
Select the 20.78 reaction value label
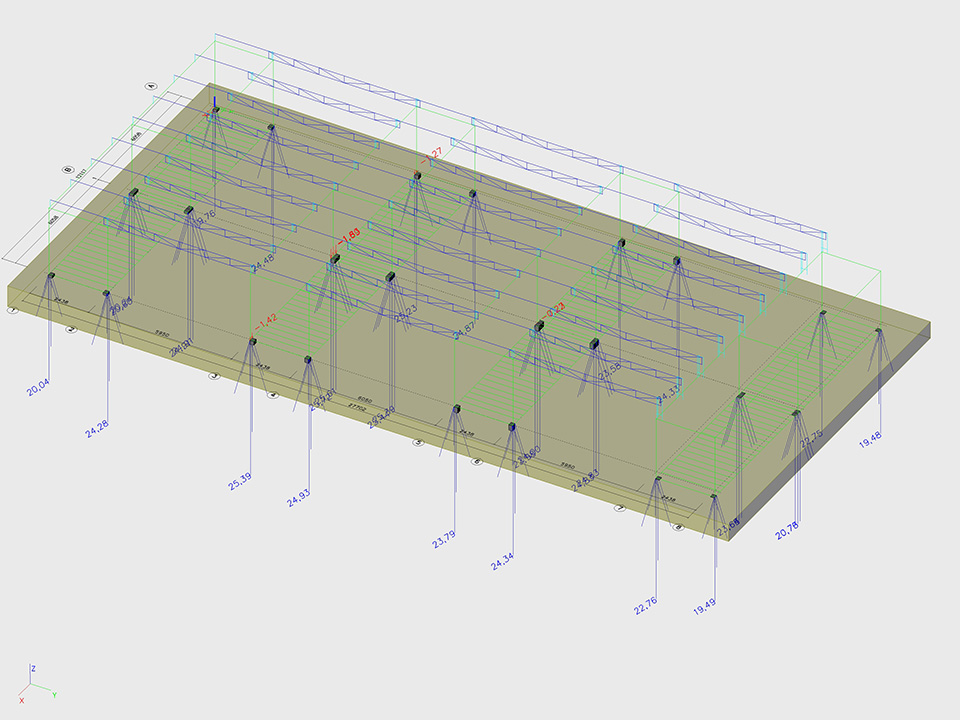(x=787, y=530)
